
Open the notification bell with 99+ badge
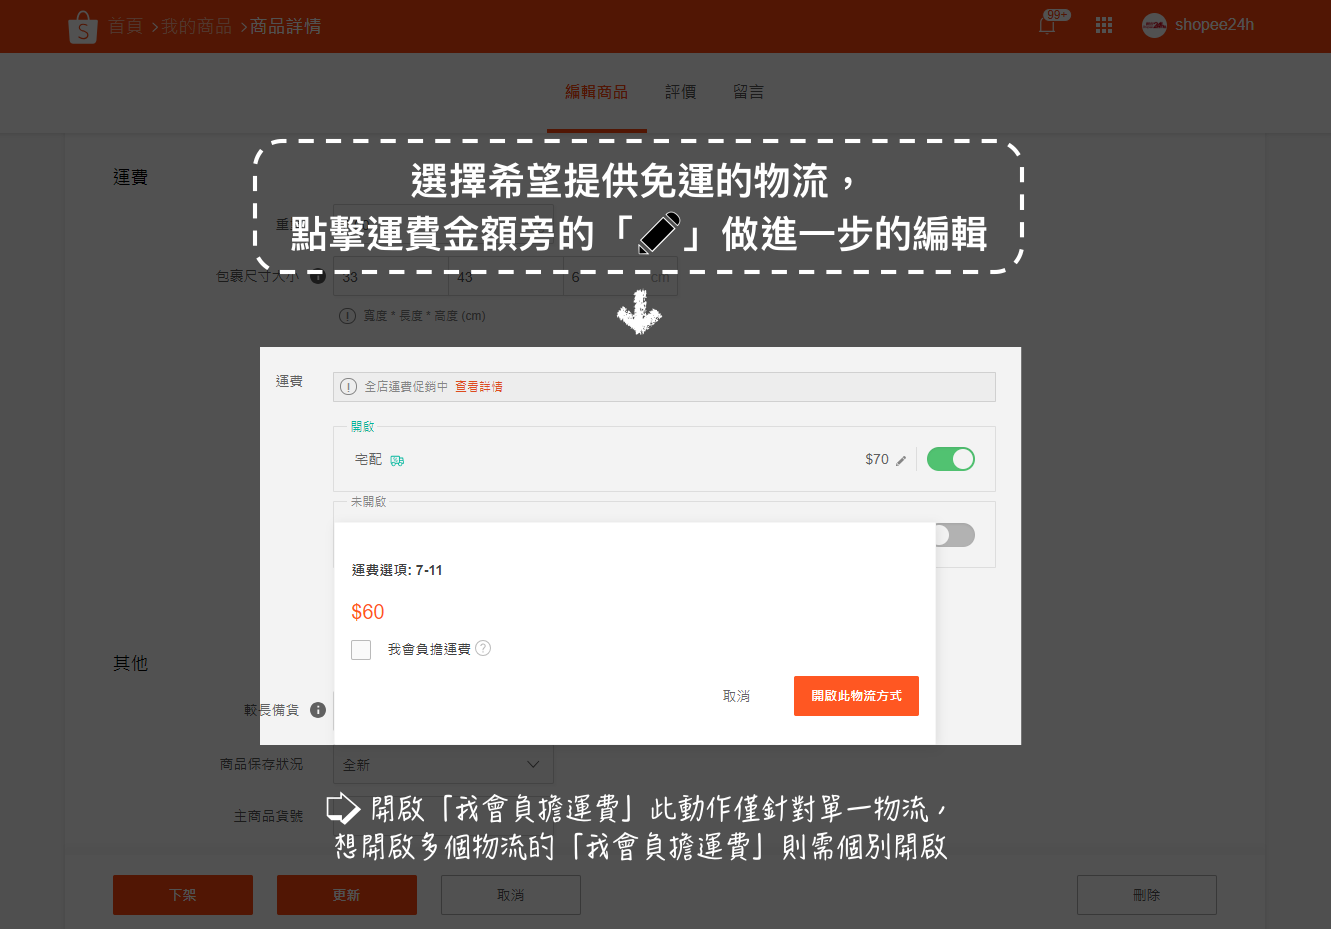point(1047,25)
